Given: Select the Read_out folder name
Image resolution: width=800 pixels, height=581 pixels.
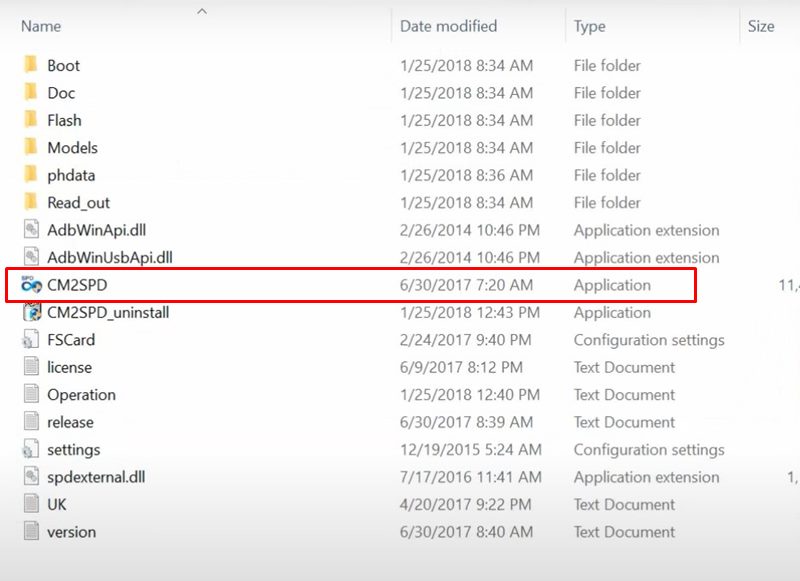Looking at the screenshot, I should [x=78, y=203].
